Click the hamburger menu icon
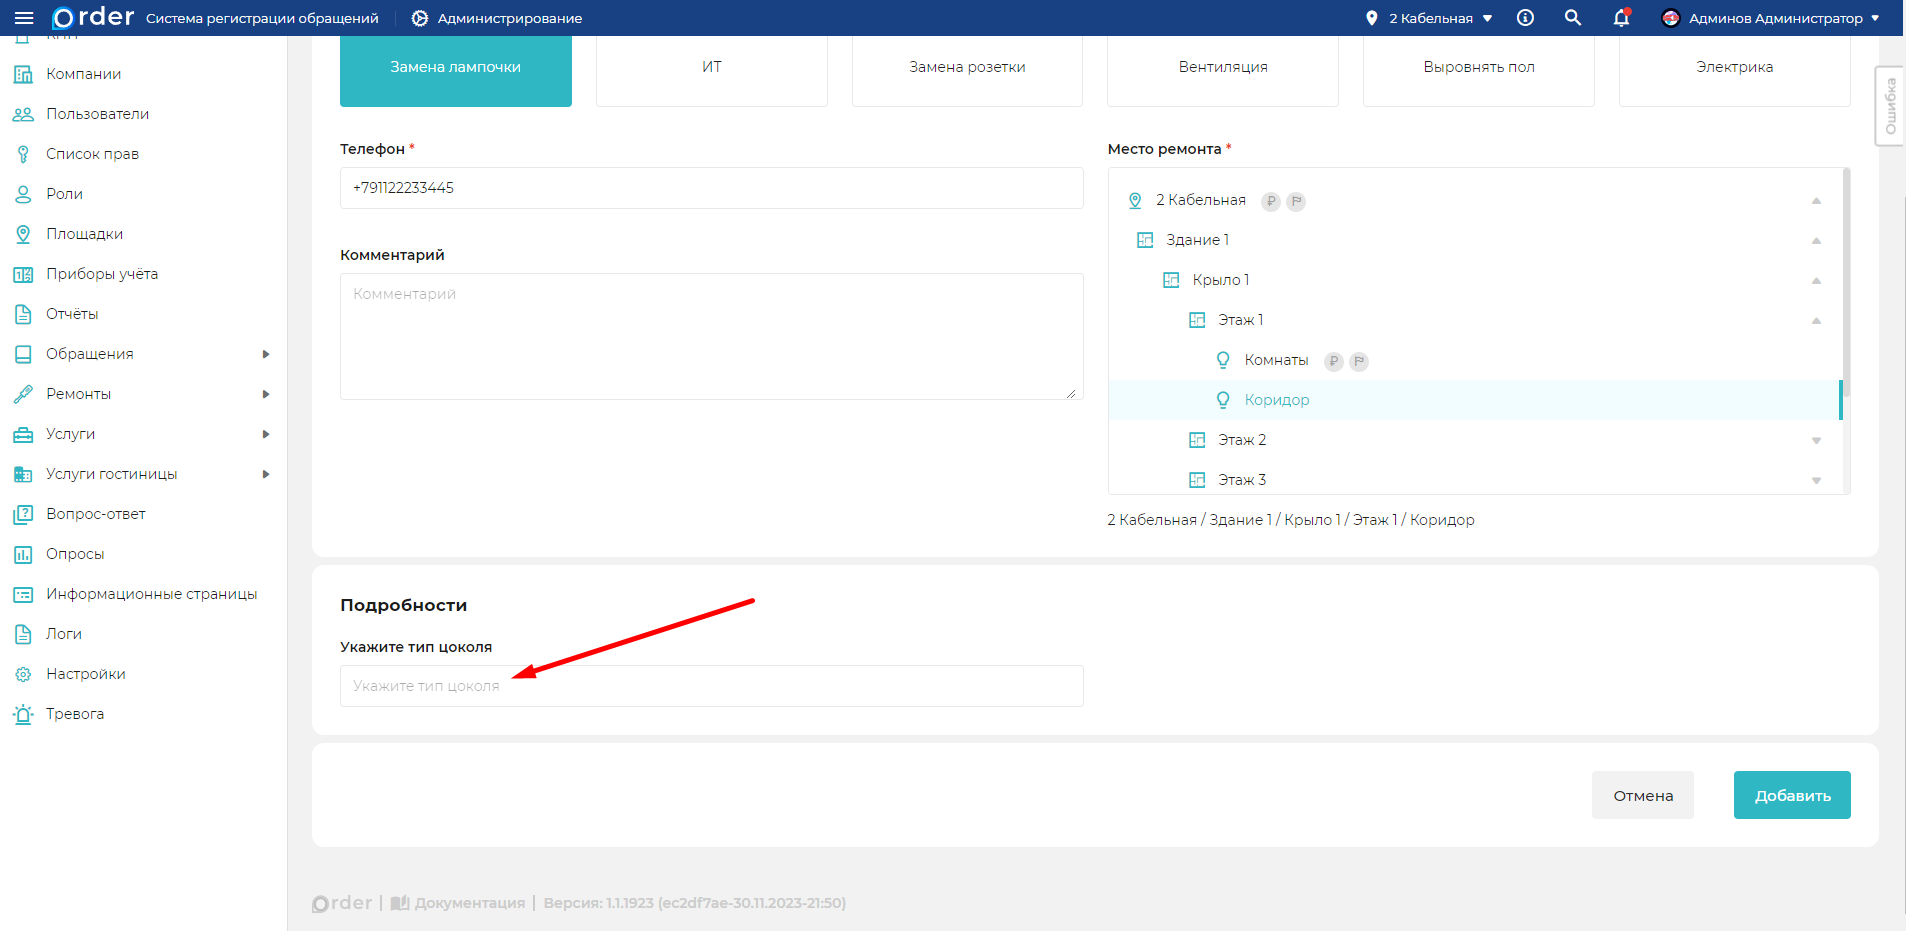 pyautogui.click(x=24, y=18)
